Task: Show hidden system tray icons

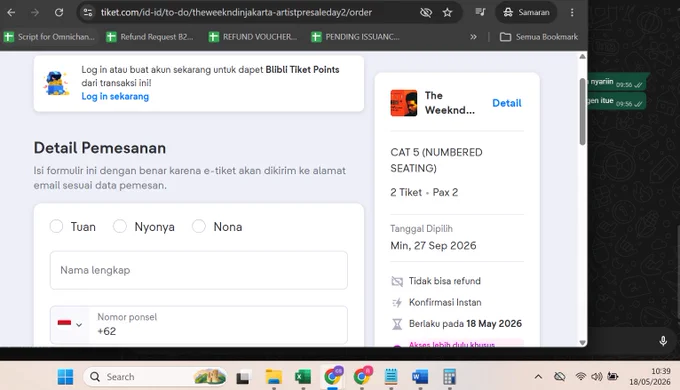Action: coord(538,377)
